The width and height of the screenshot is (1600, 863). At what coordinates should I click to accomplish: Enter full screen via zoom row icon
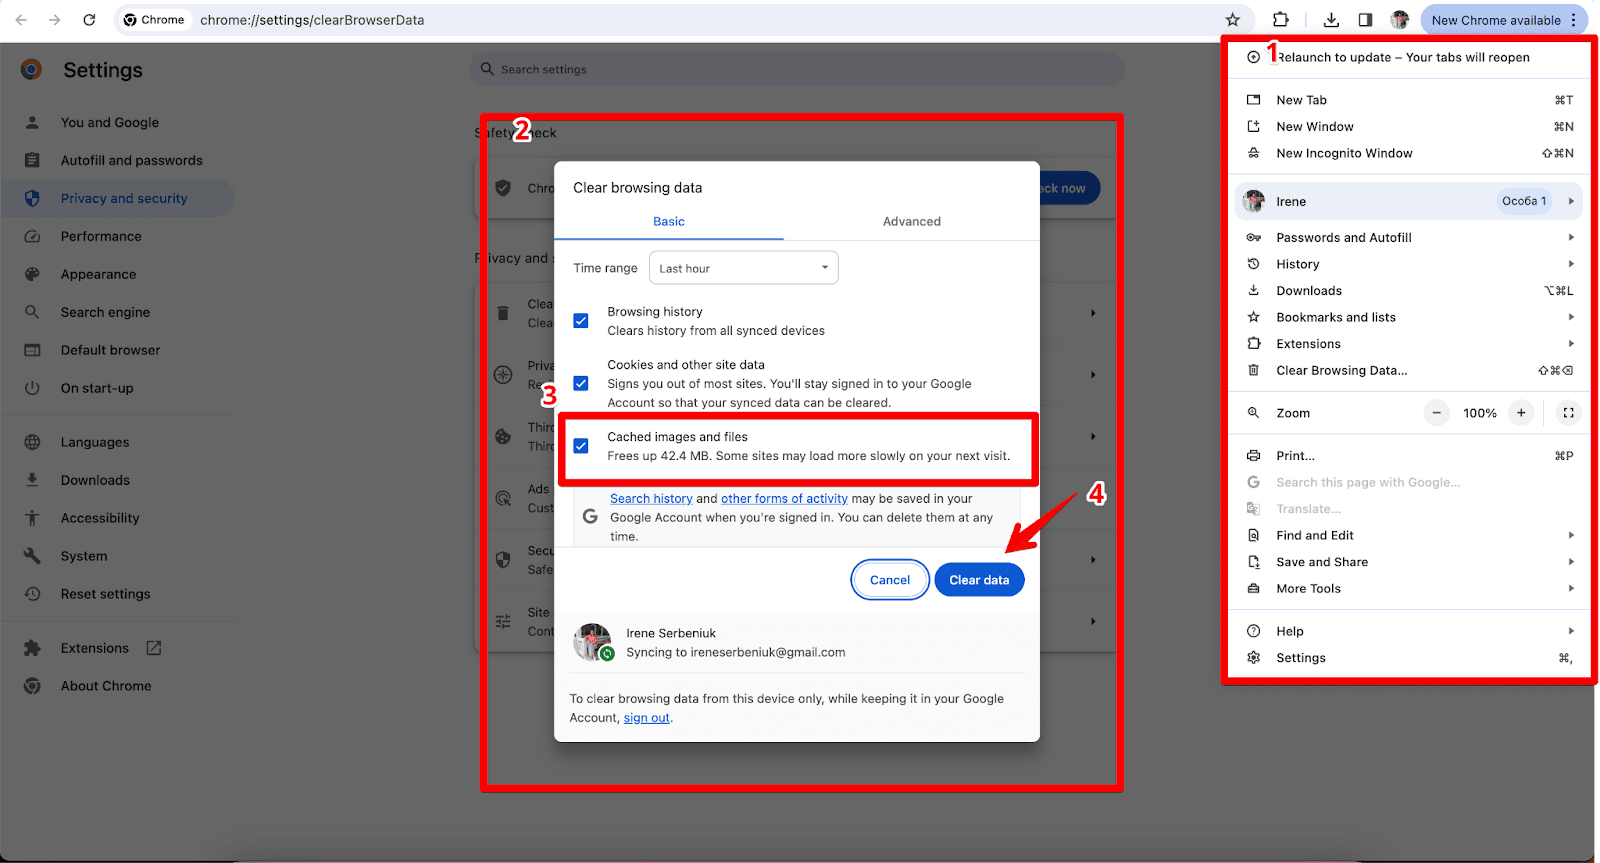point(1568,413)
